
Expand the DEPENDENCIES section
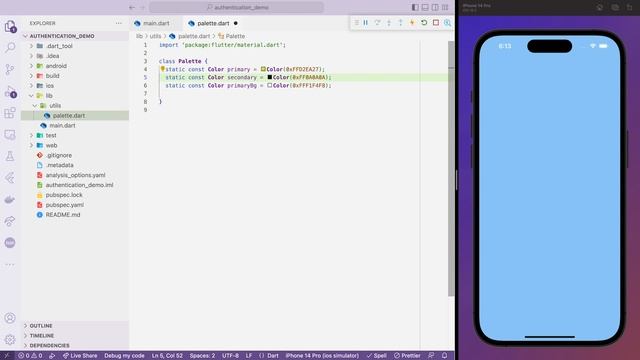click(49, 345)
